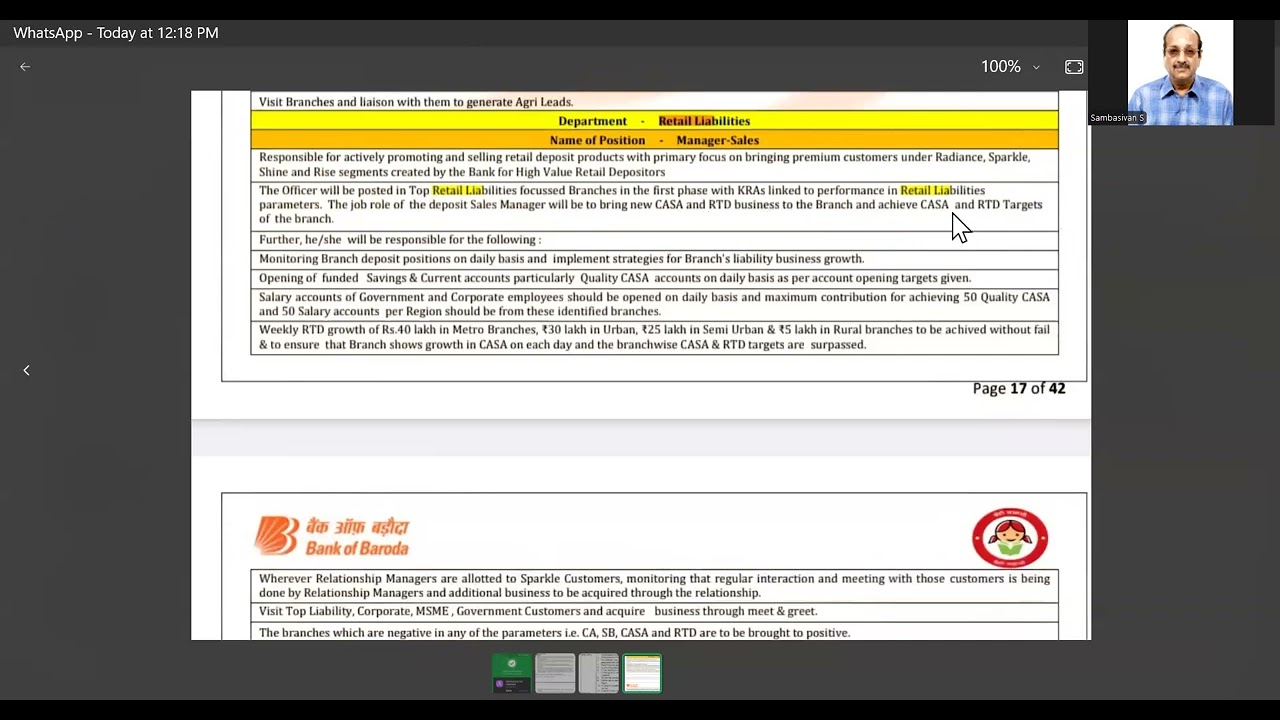Go to the previous image with the side chevron
Screen dimensions: 1280x720
coord(26,370)
